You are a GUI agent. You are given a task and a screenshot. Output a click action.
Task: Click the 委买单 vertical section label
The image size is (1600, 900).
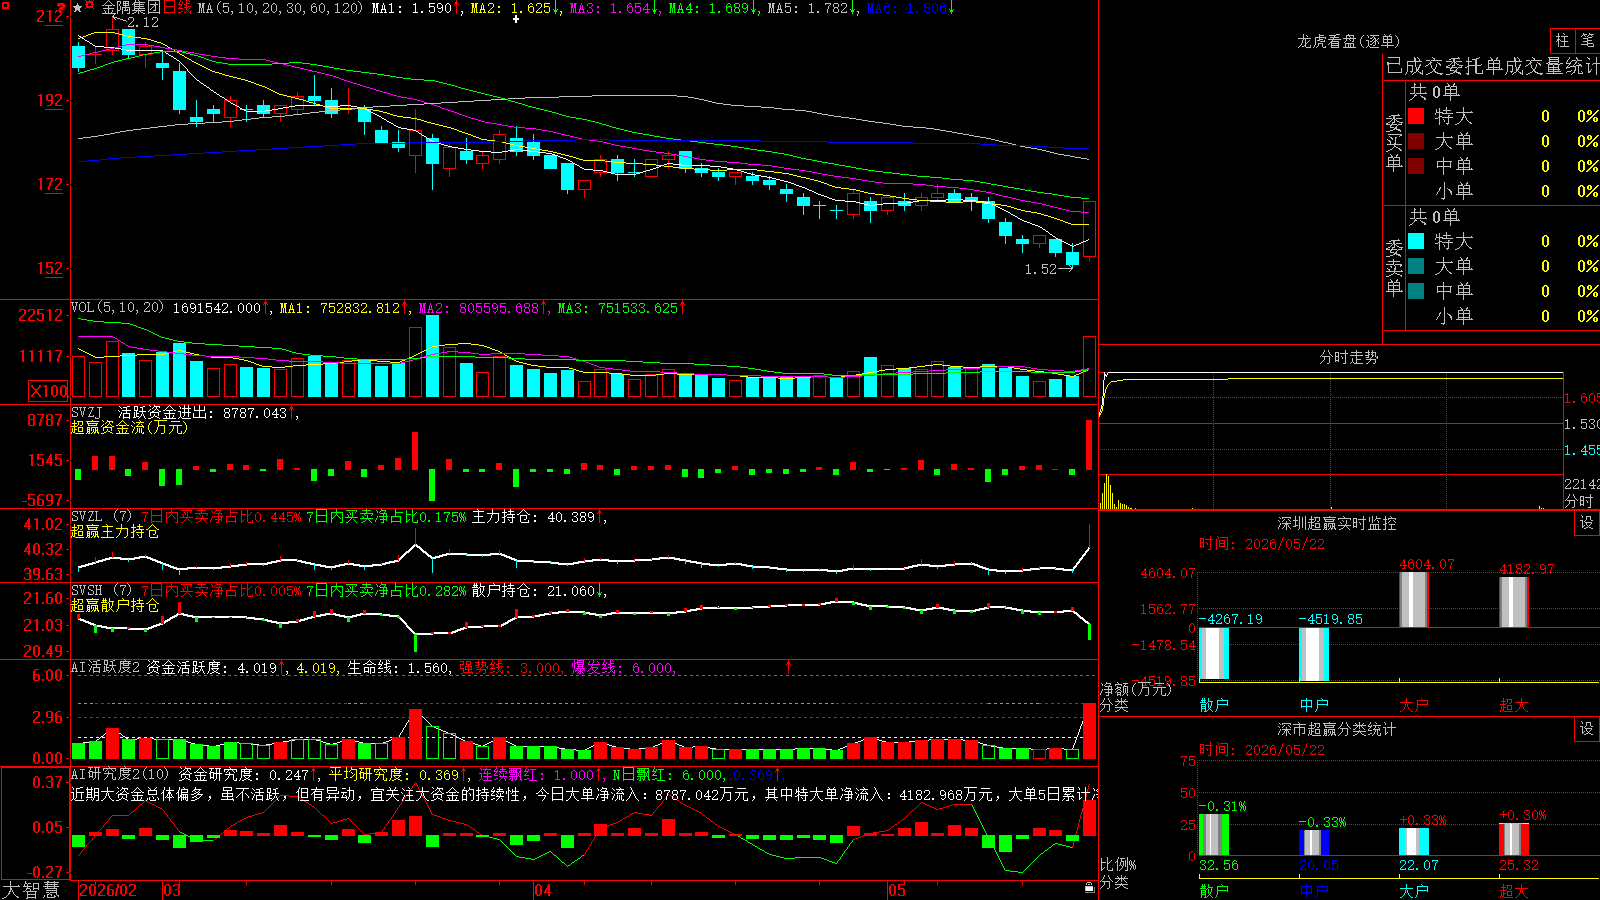pyautogui.click(x=1394, y=142)
